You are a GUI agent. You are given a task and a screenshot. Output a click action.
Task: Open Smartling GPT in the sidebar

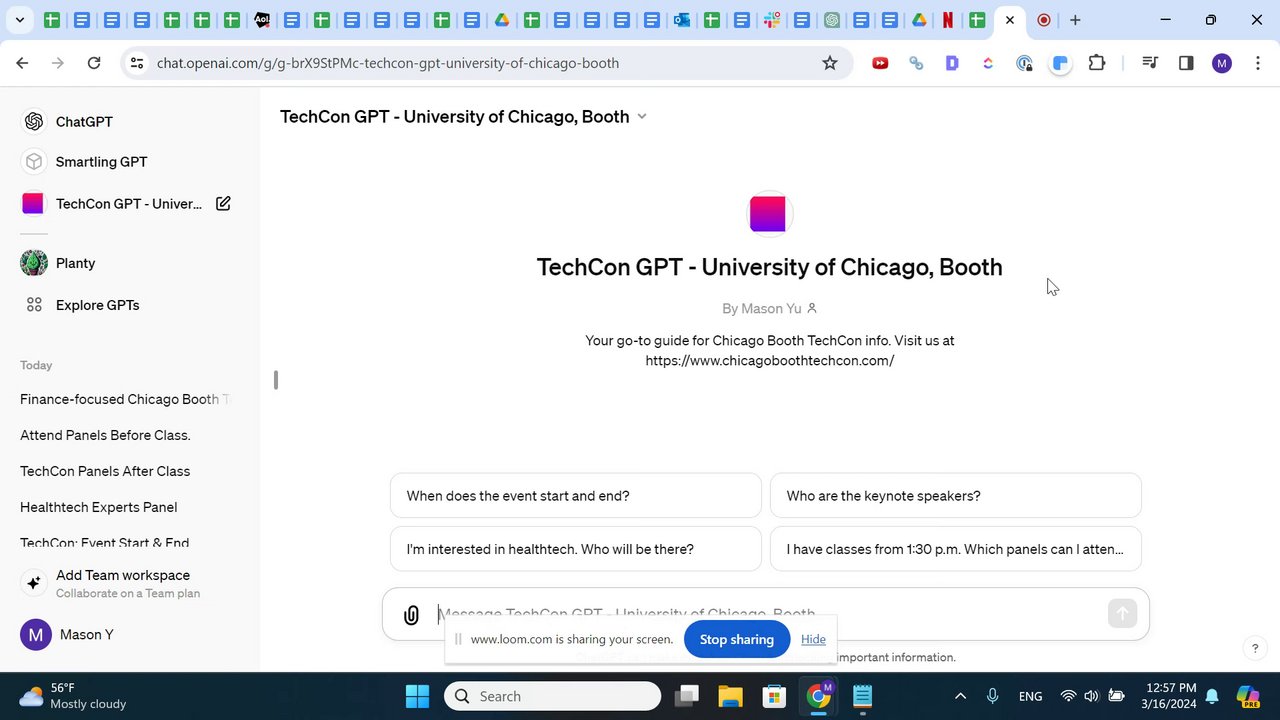[x=130, y=162]
